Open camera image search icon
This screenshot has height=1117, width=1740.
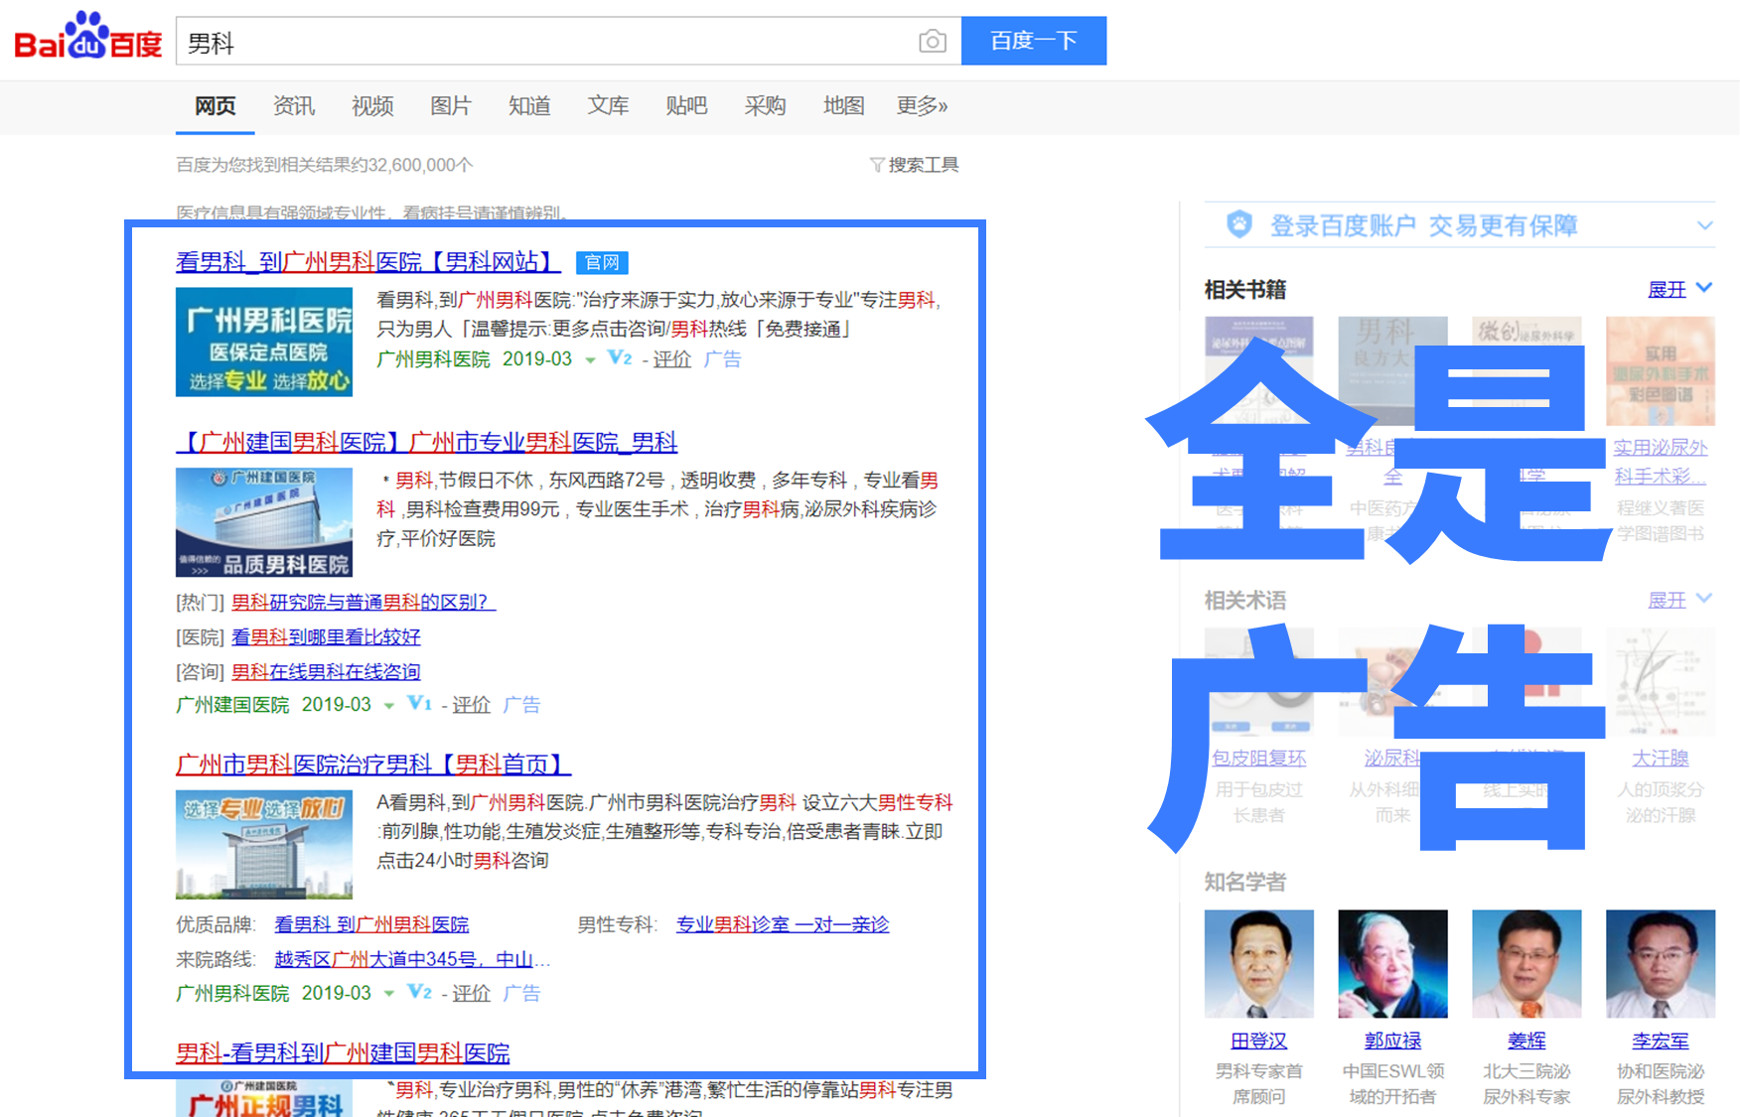coord(932,41)
